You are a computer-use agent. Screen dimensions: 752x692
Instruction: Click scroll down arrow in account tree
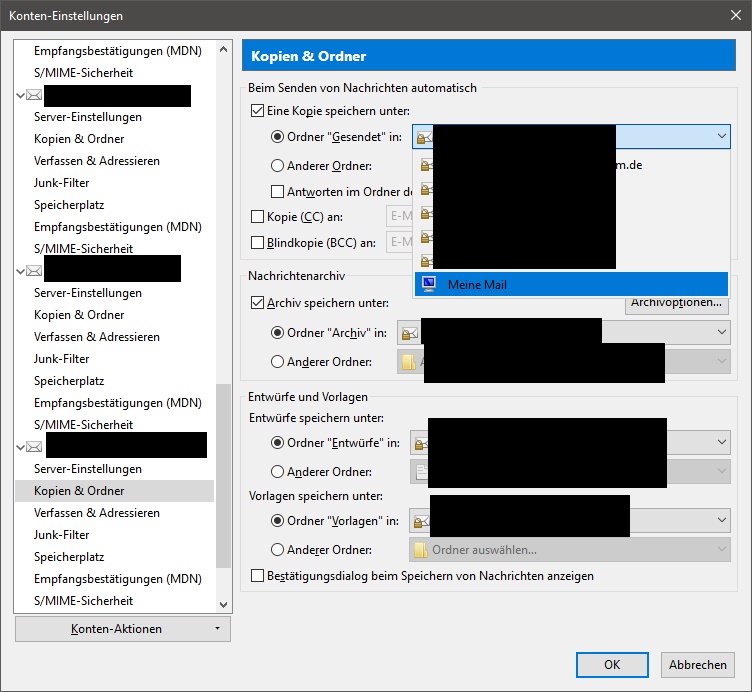223,604
